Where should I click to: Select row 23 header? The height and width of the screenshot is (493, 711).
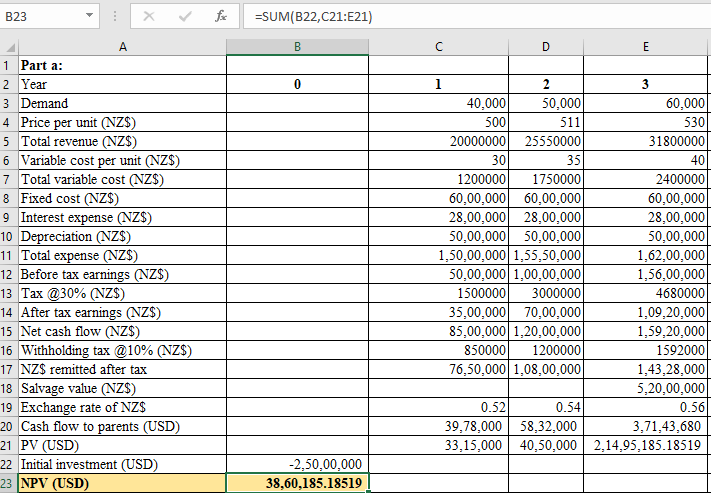point(9,483)
